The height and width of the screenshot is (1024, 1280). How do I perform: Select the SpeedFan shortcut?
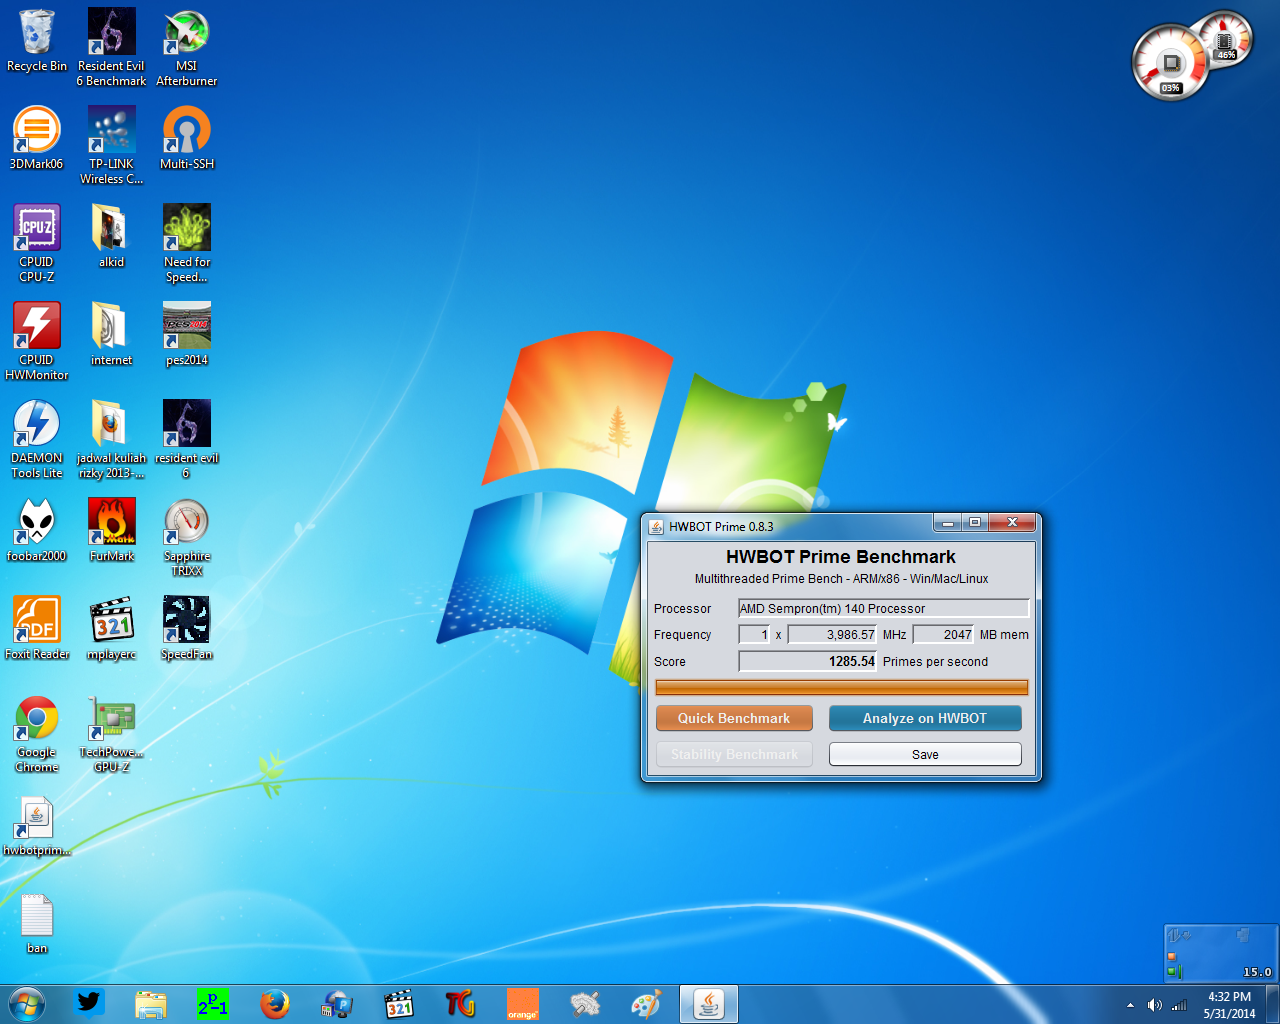(x=187, y=628)
